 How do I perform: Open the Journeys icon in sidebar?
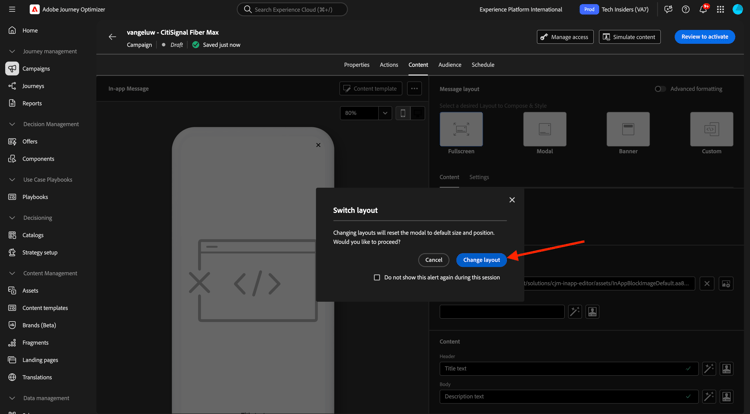pyautogui.click(x=12, y=86)
